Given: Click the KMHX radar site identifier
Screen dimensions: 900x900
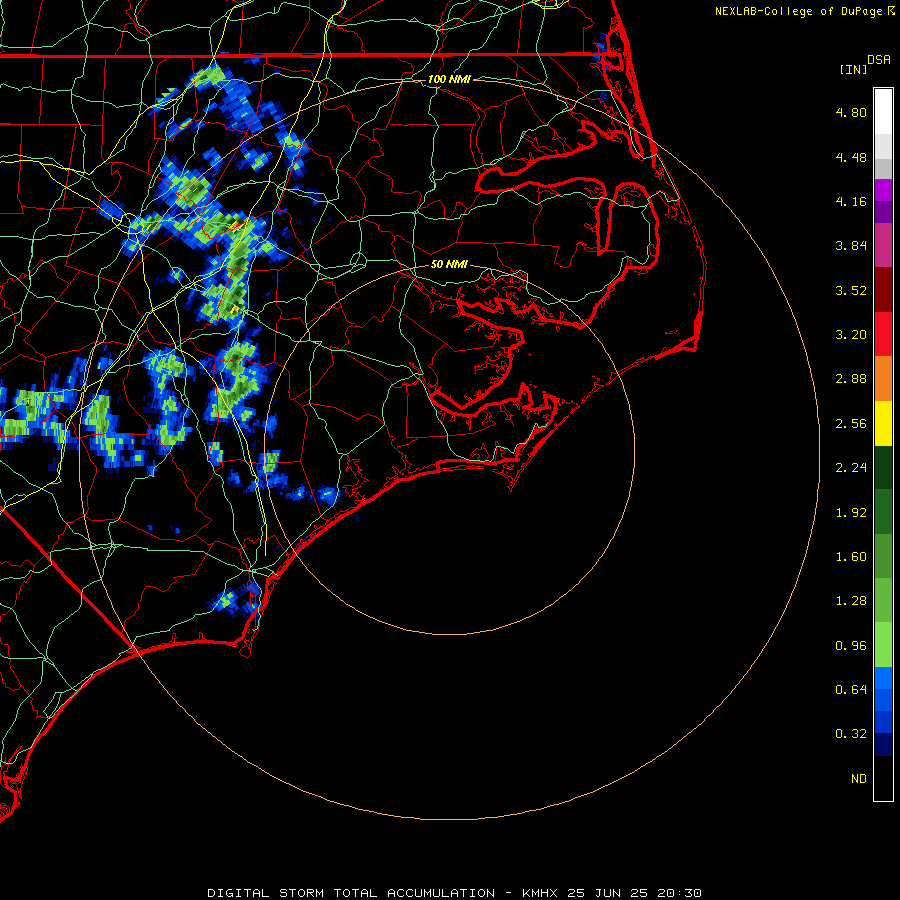Looking at the screenshot, I should click(540, 893).
